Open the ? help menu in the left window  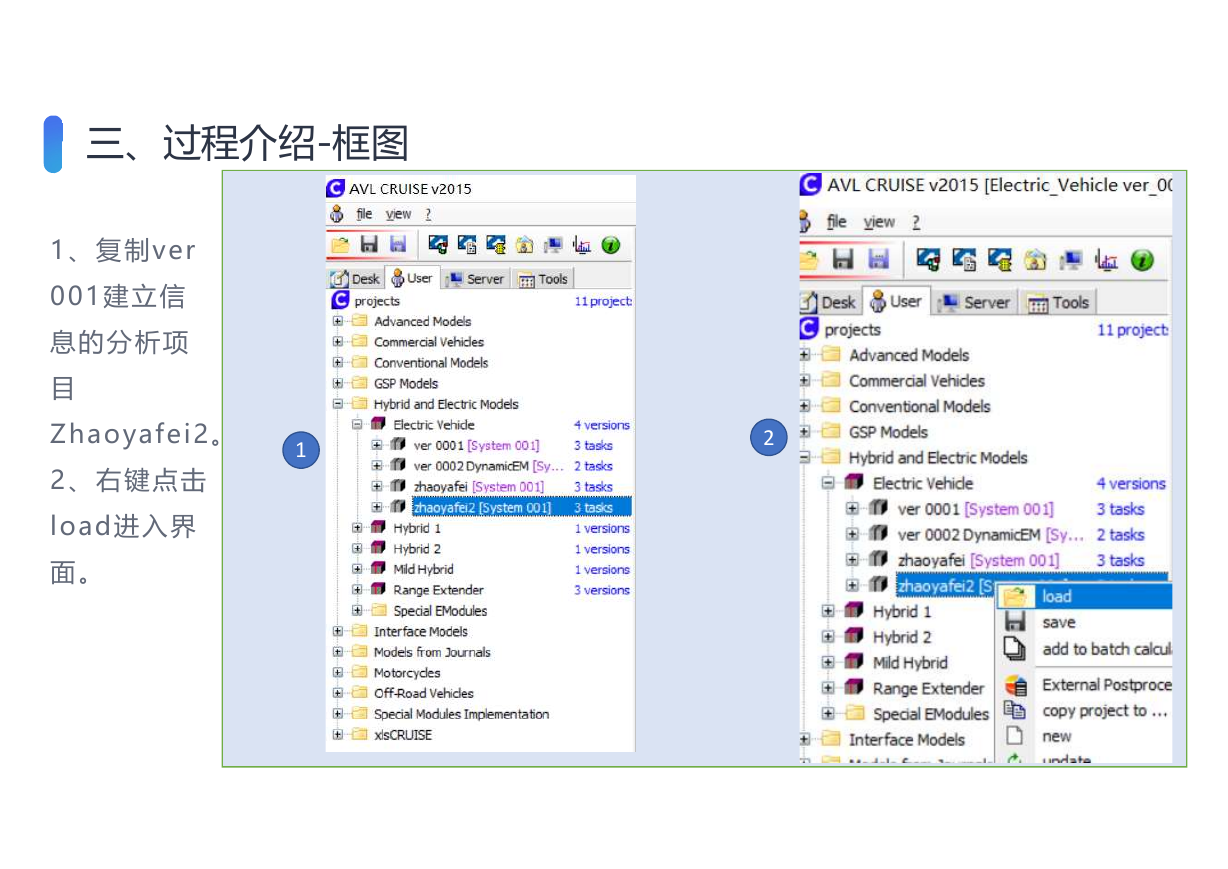pyautogui.click(x=428, y=214)
